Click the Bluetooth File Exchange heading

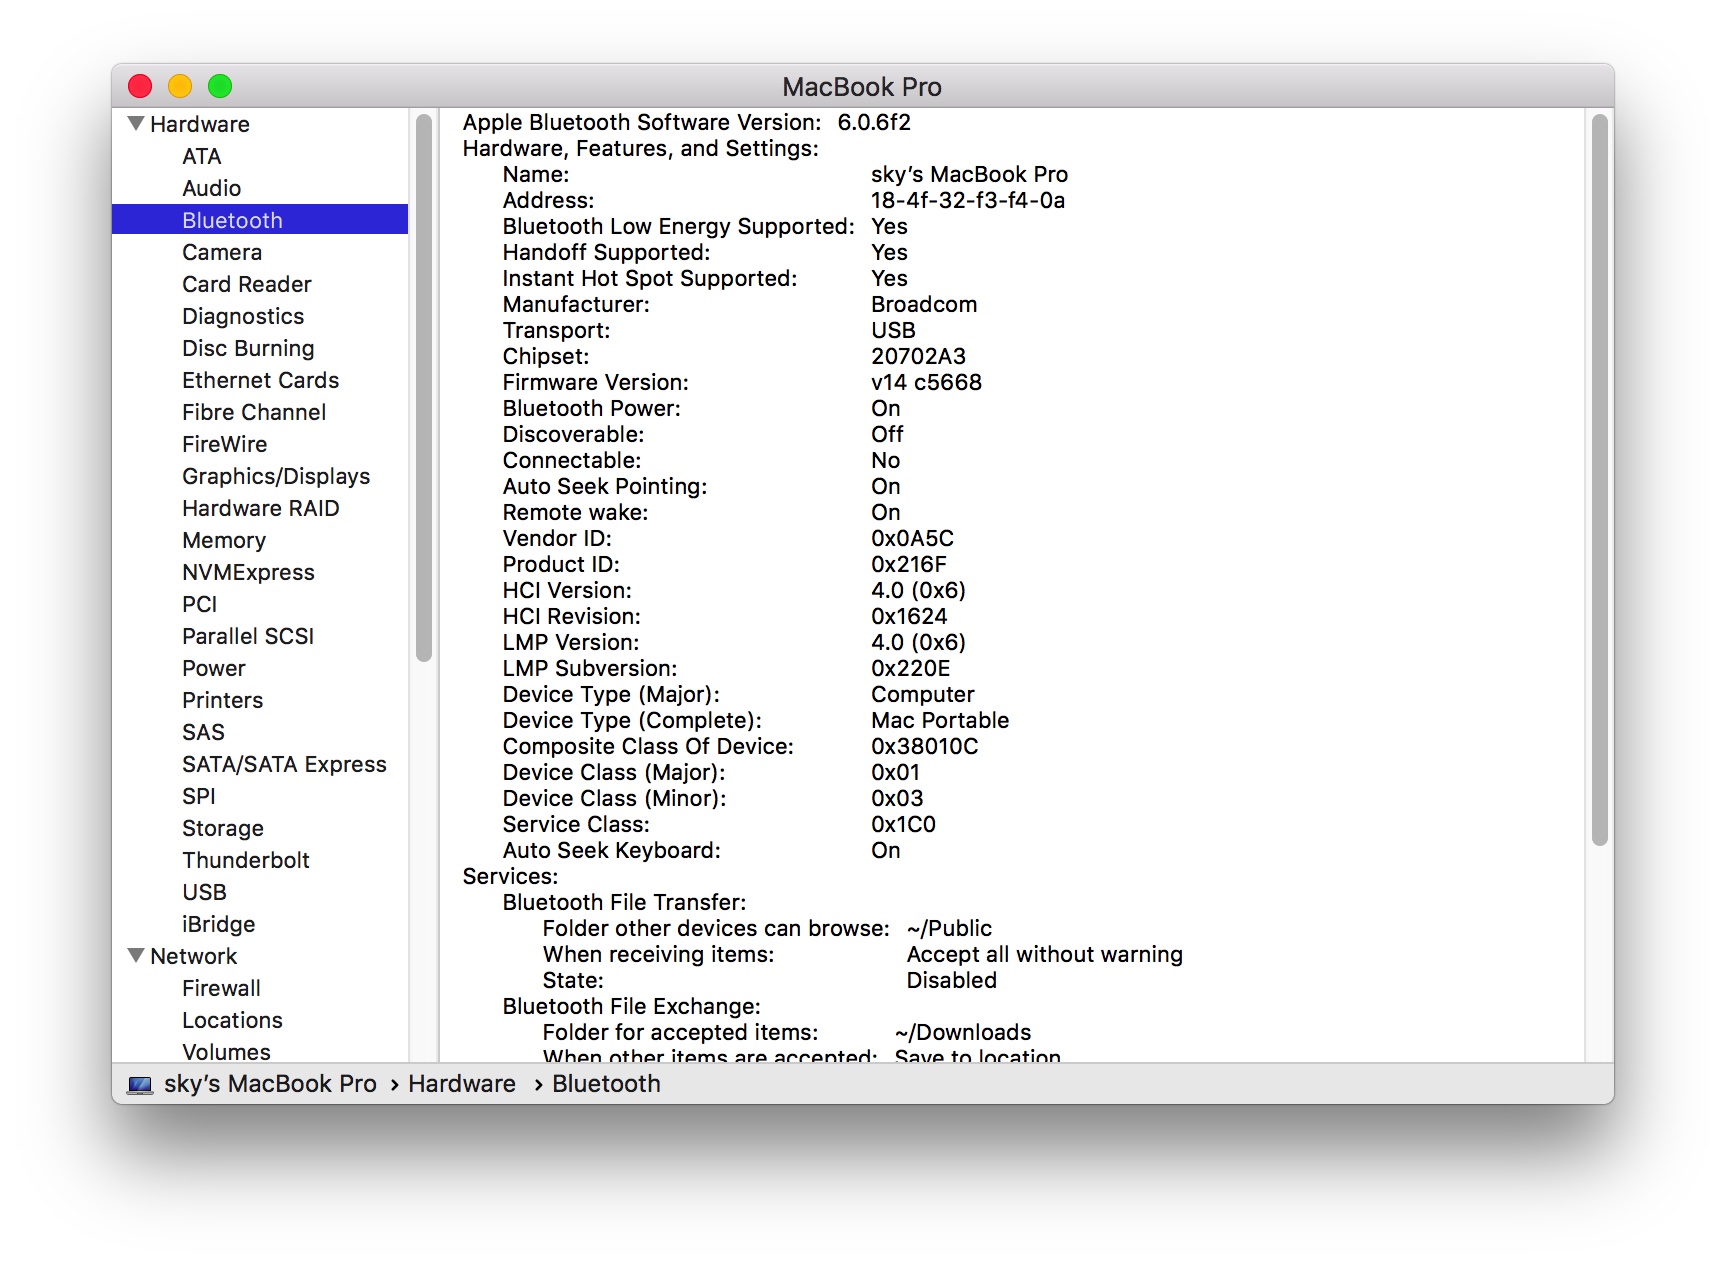click(x=632, y=1006)
